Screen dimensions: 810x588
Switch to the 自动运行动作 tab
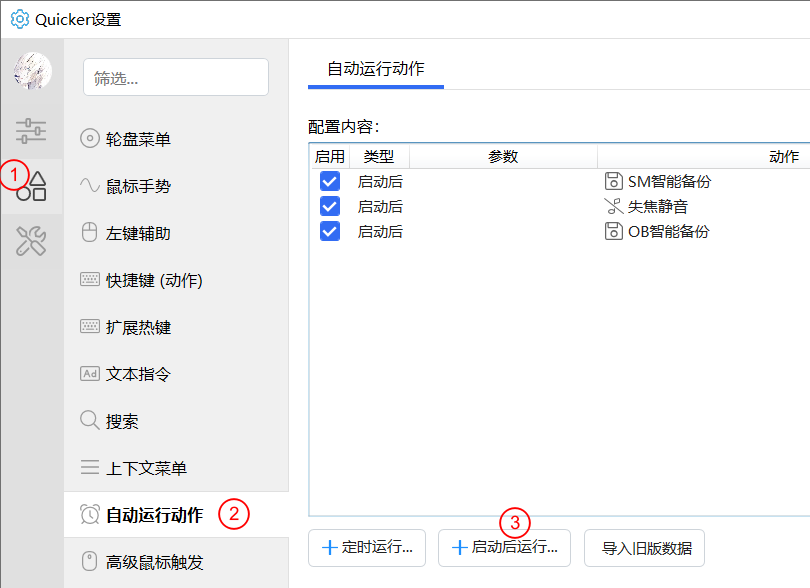[376, 69]
